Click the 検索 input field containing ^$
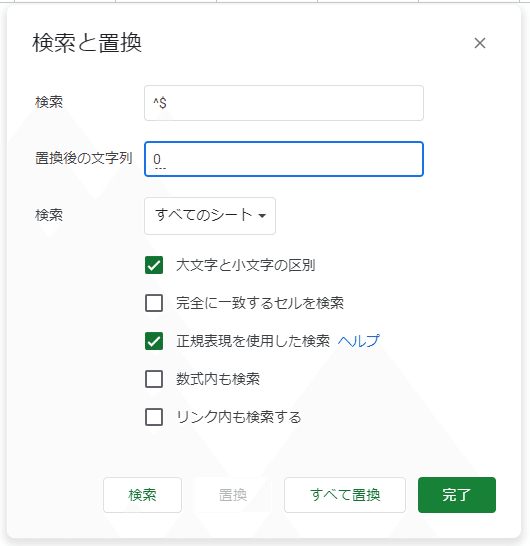Viewport: 530px width, 546px height. 284,103
